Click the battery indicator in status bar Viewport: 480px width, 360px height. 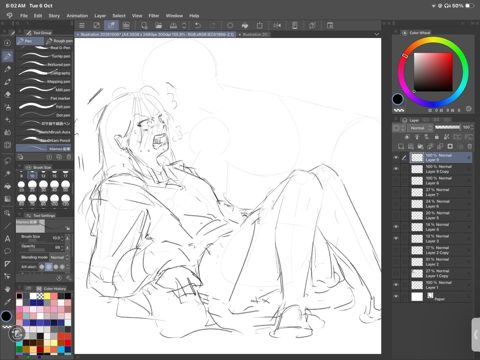(469, 6)
